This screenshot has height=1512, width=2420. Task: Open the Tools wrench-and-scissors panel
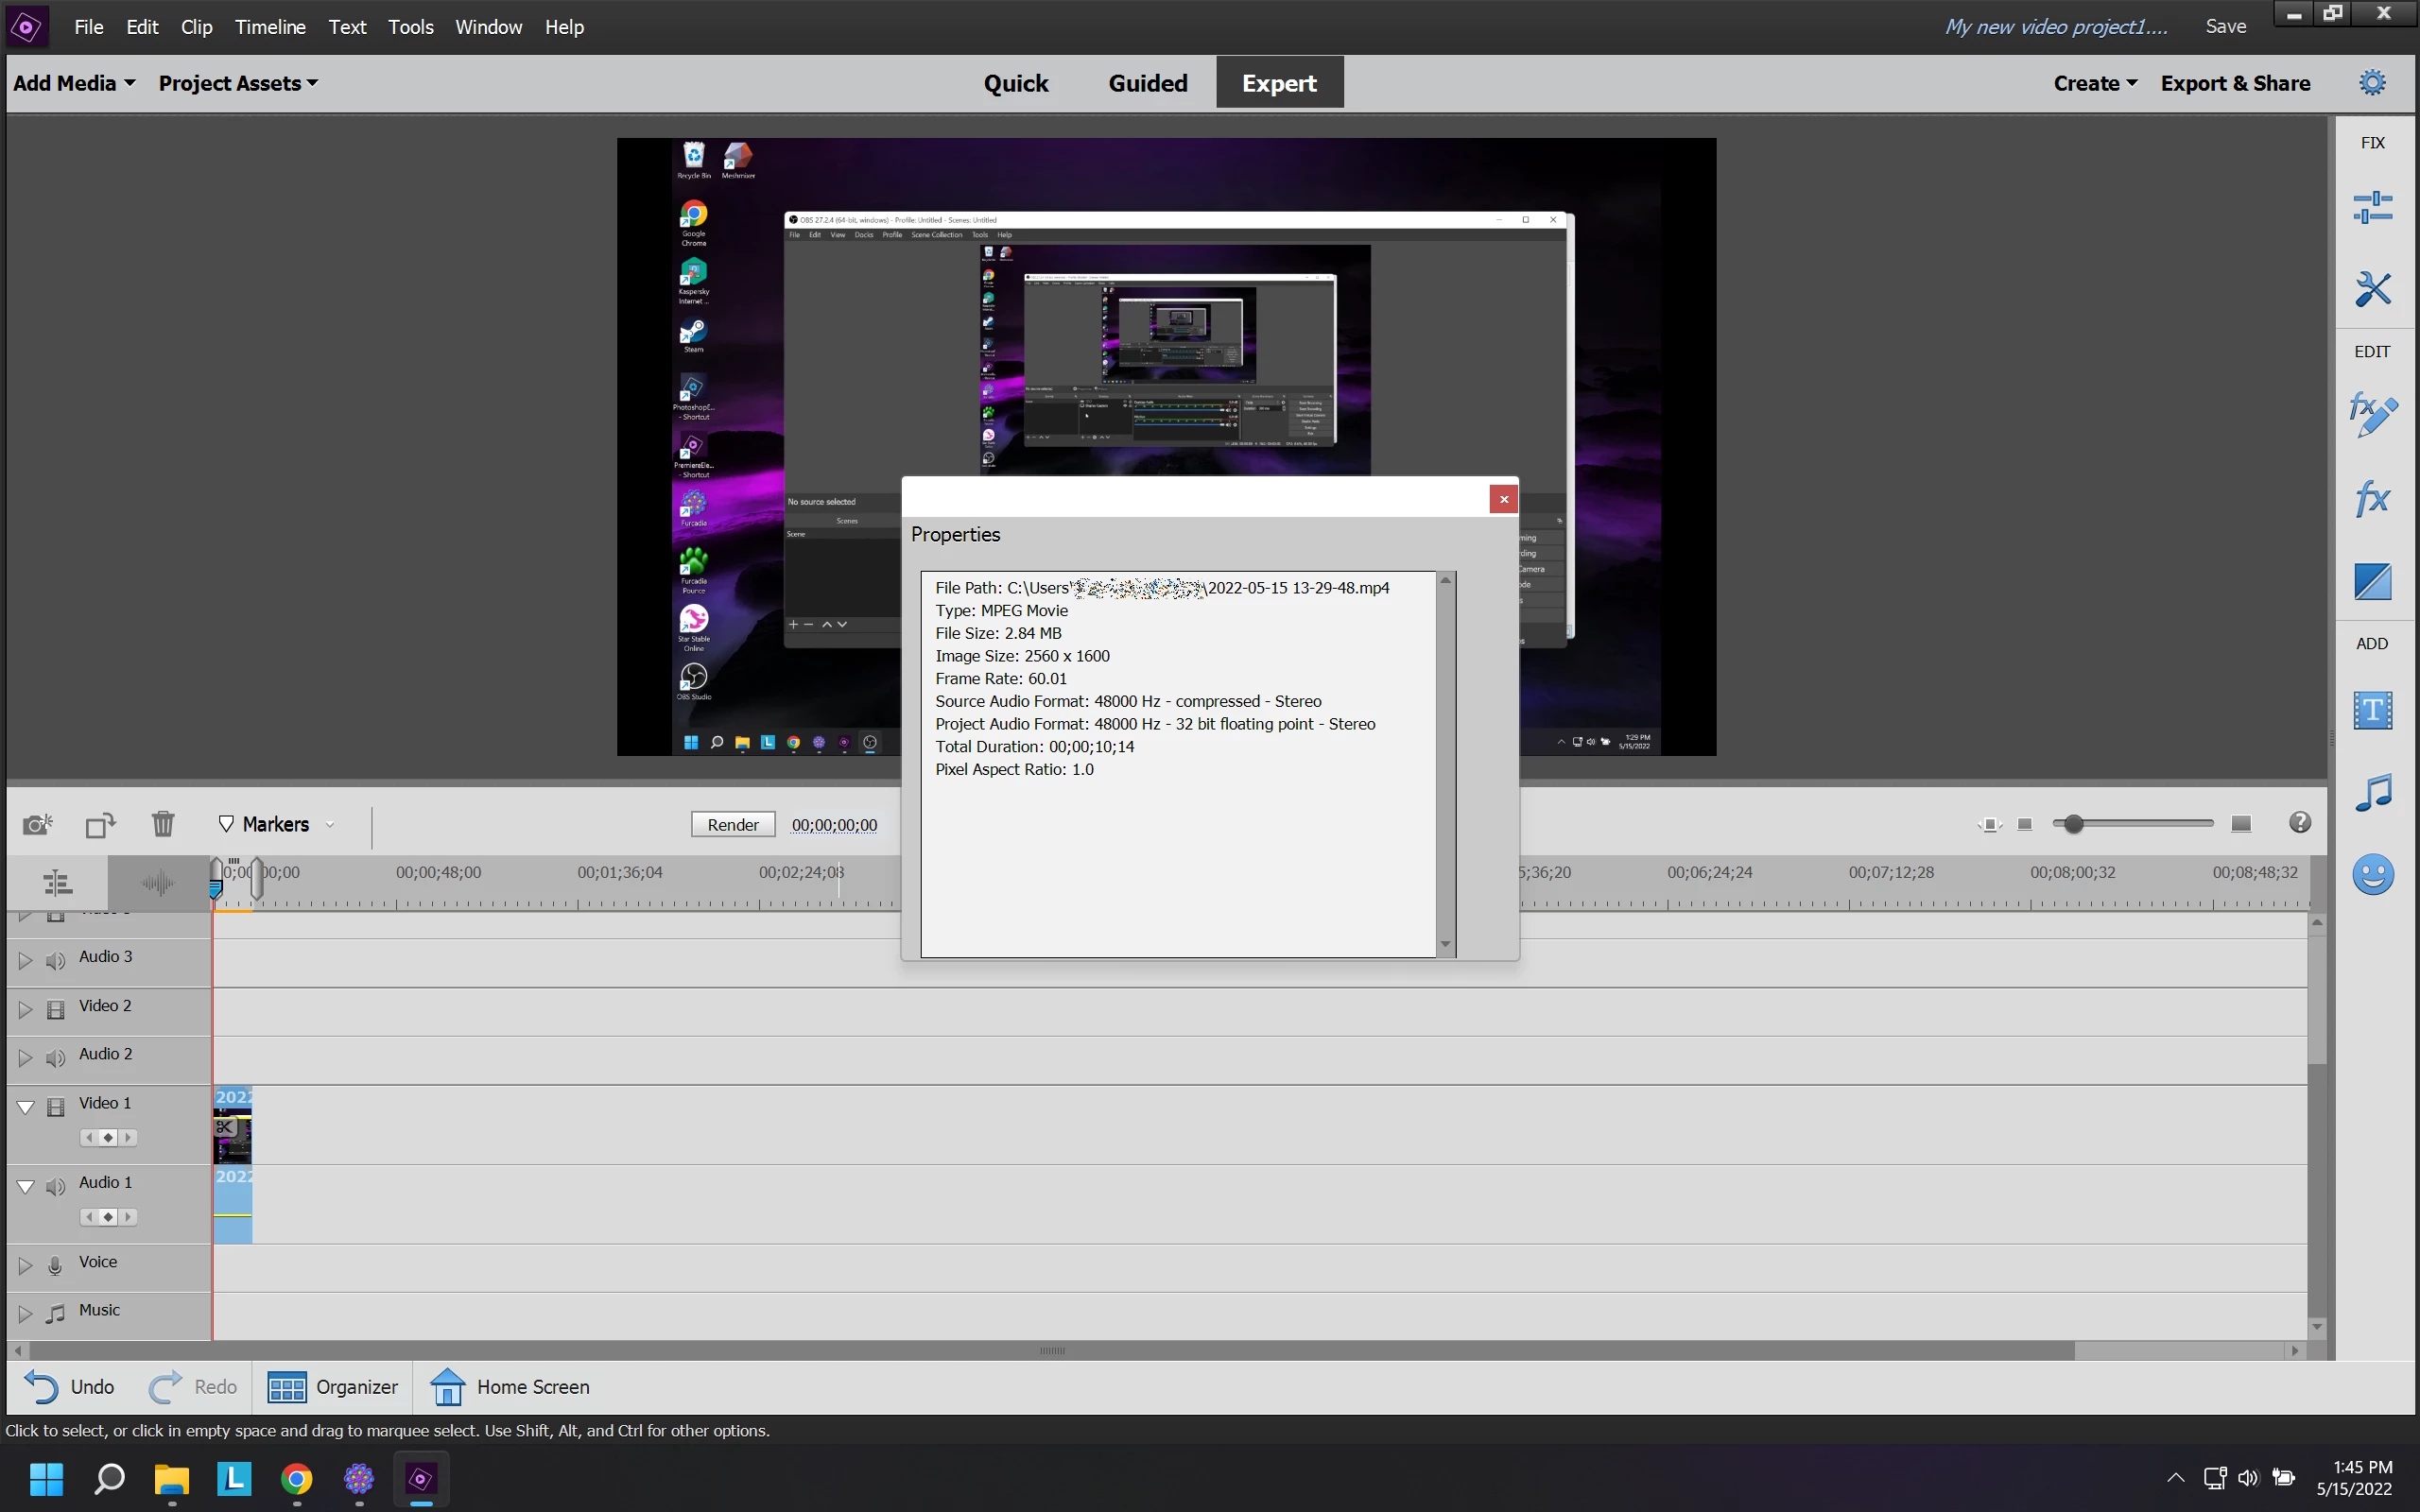pyautogui.click(x=2372, y=290)
